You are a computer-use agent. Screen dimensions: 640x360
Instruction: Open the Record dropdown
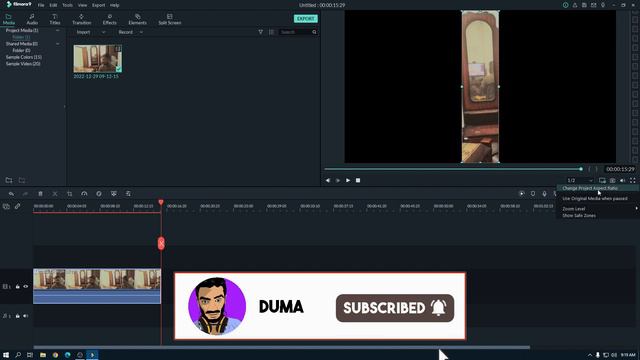point(131,32)
